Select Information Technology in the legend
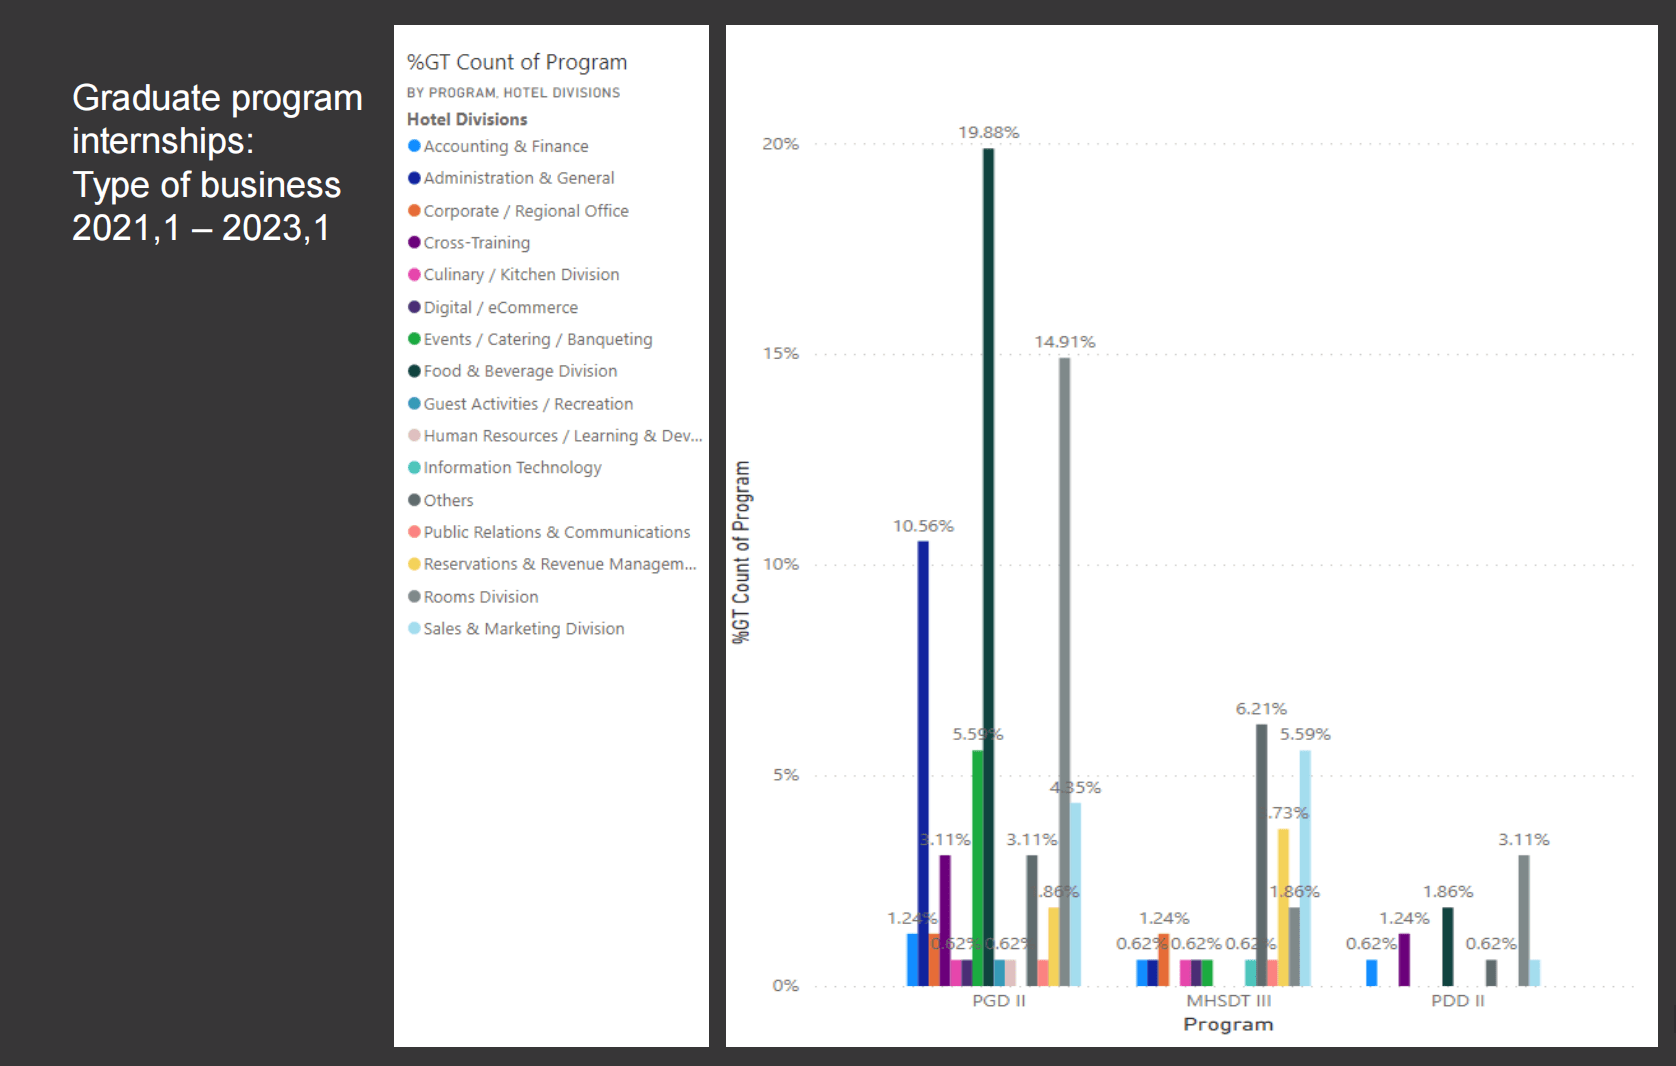The height and width of the screenshot is (1066, 1676). pos(505,468)
